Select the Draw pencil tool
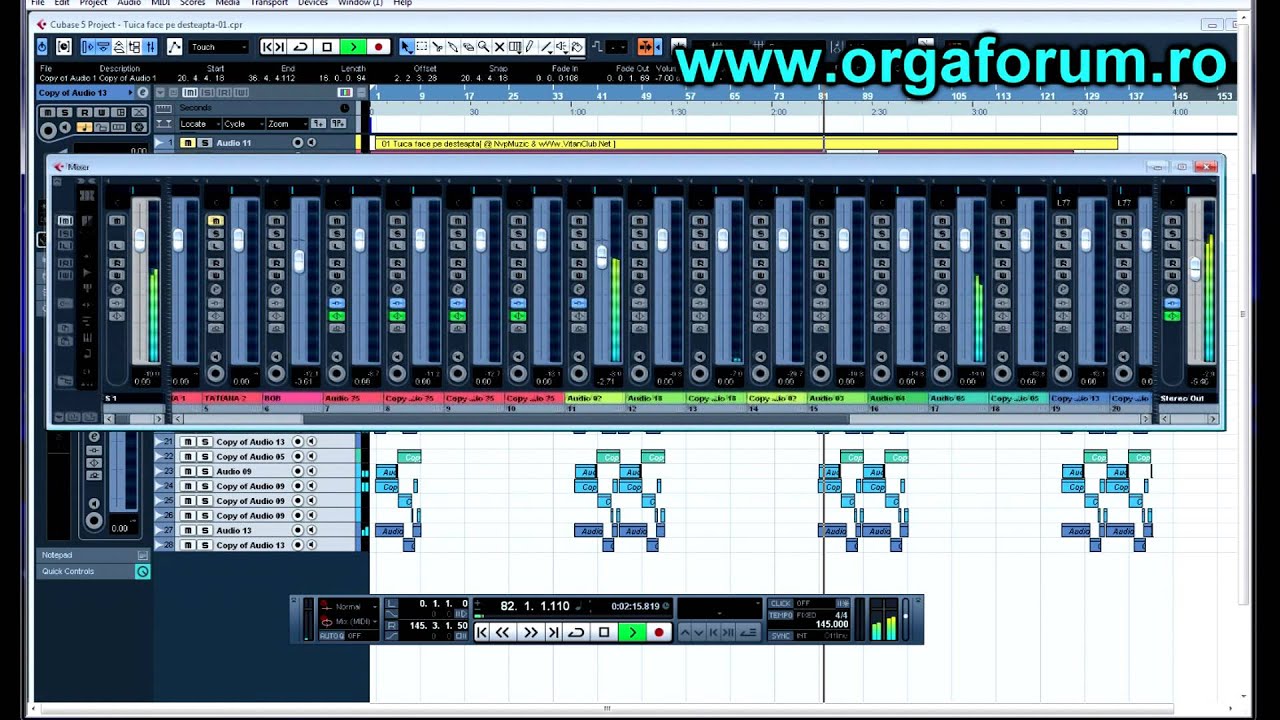Image resolution: width=1280 pixels, height=720 pixels. click(x=530, y=47)
